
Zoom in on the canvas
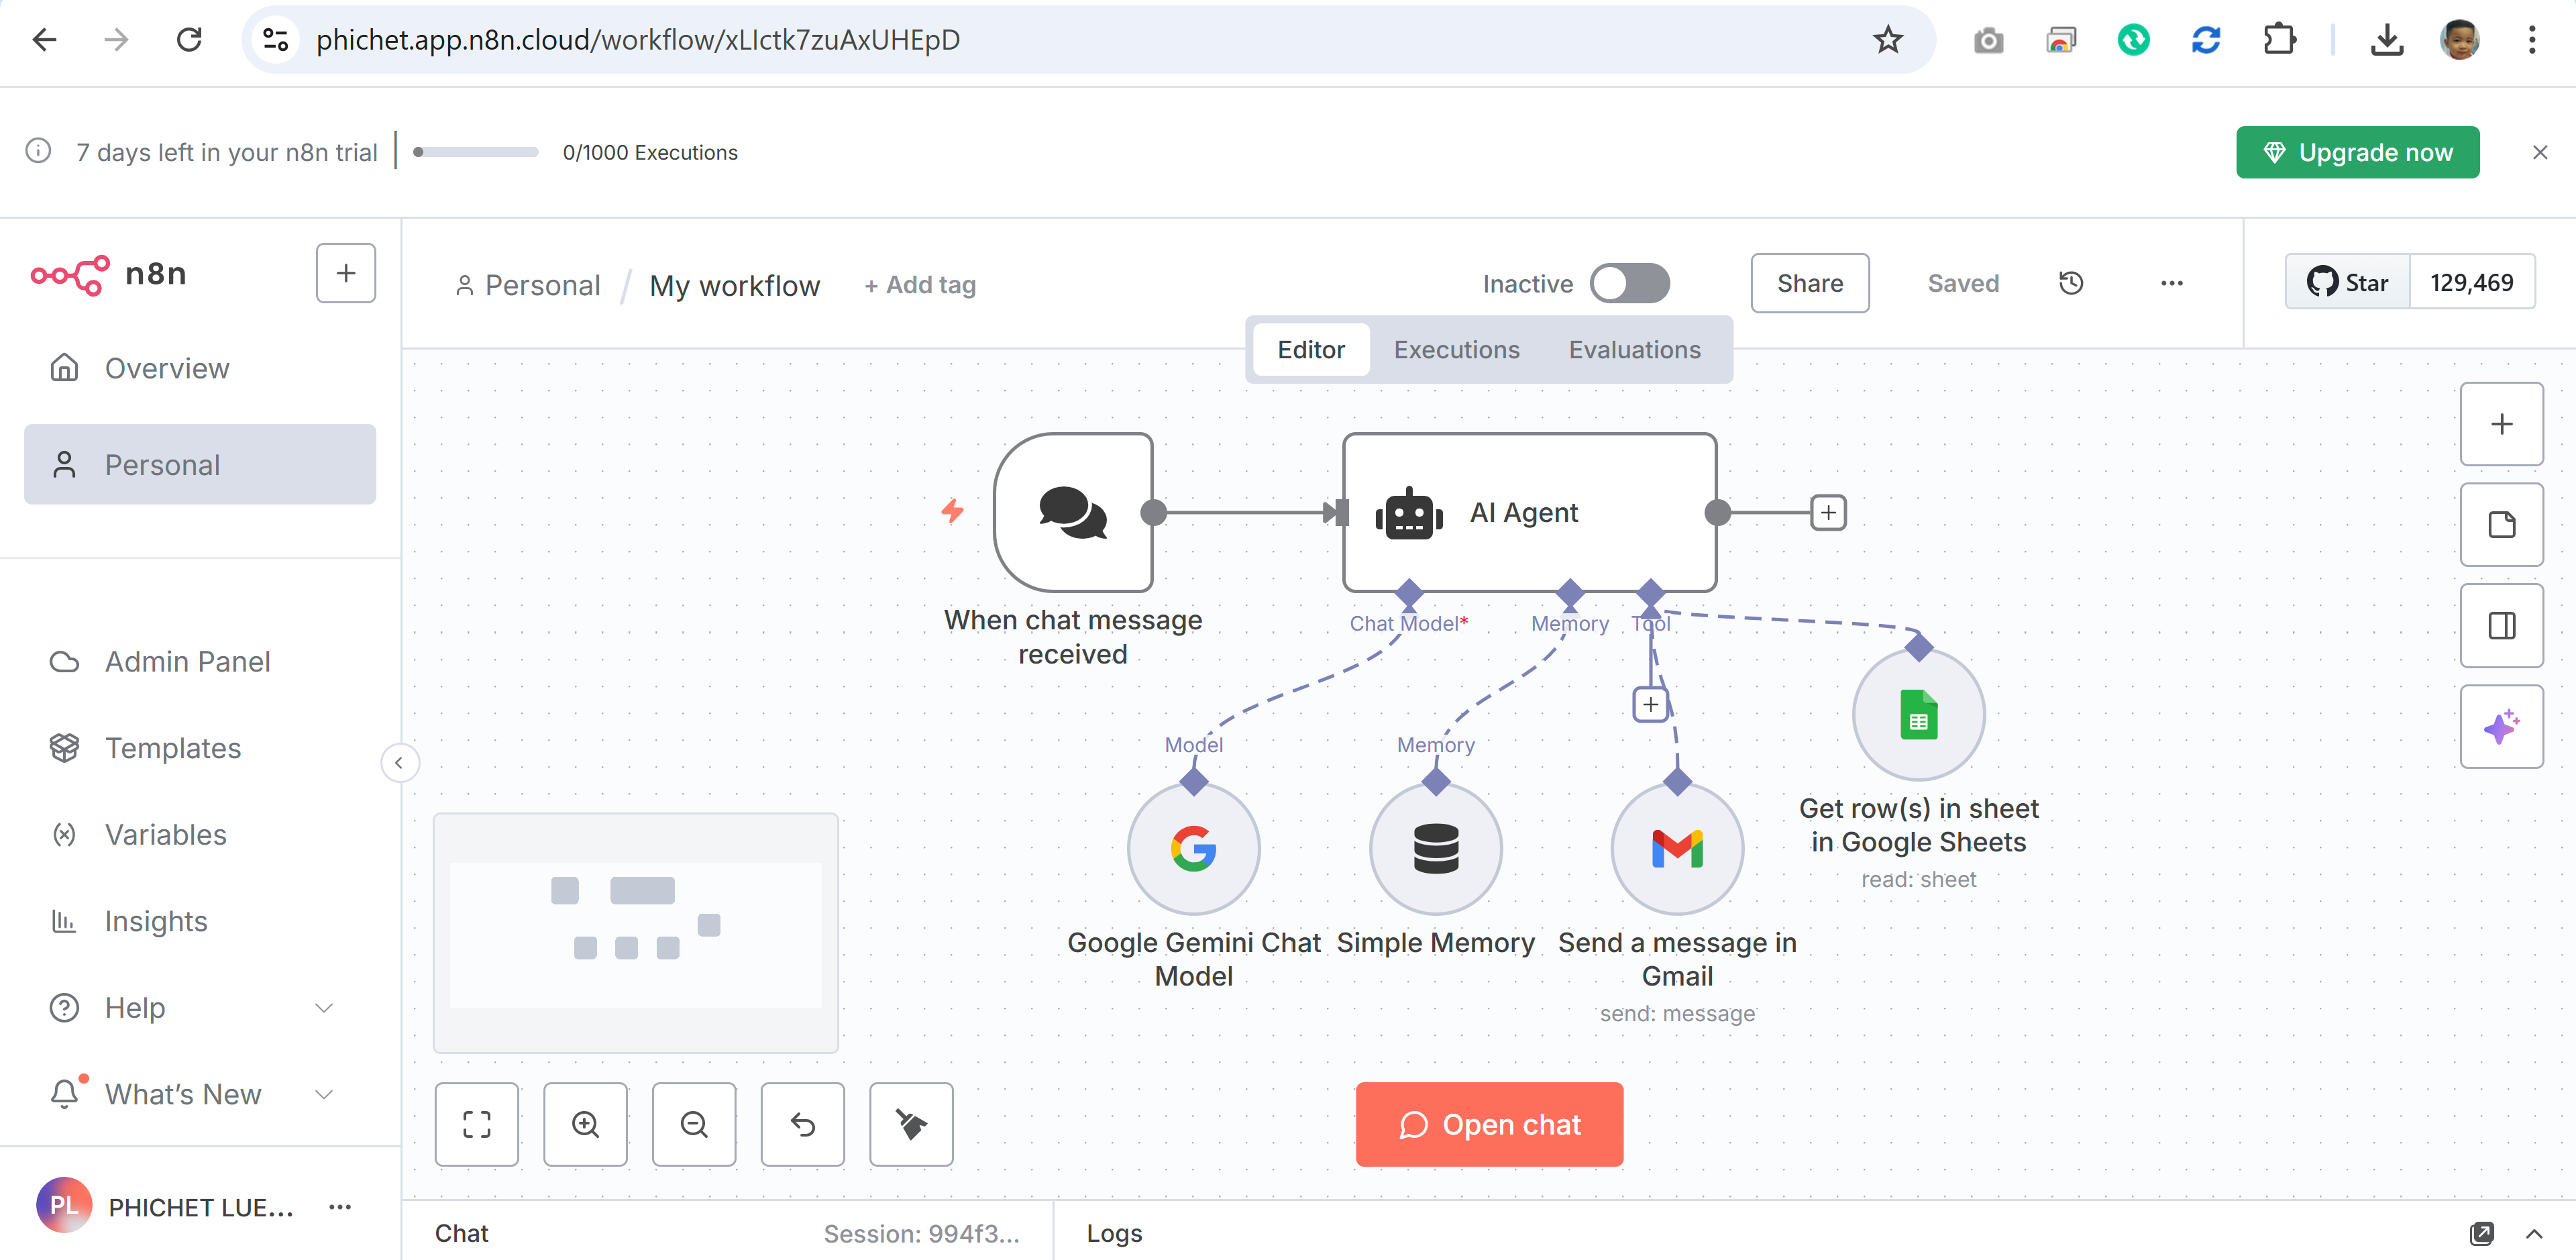[585, 1124]
